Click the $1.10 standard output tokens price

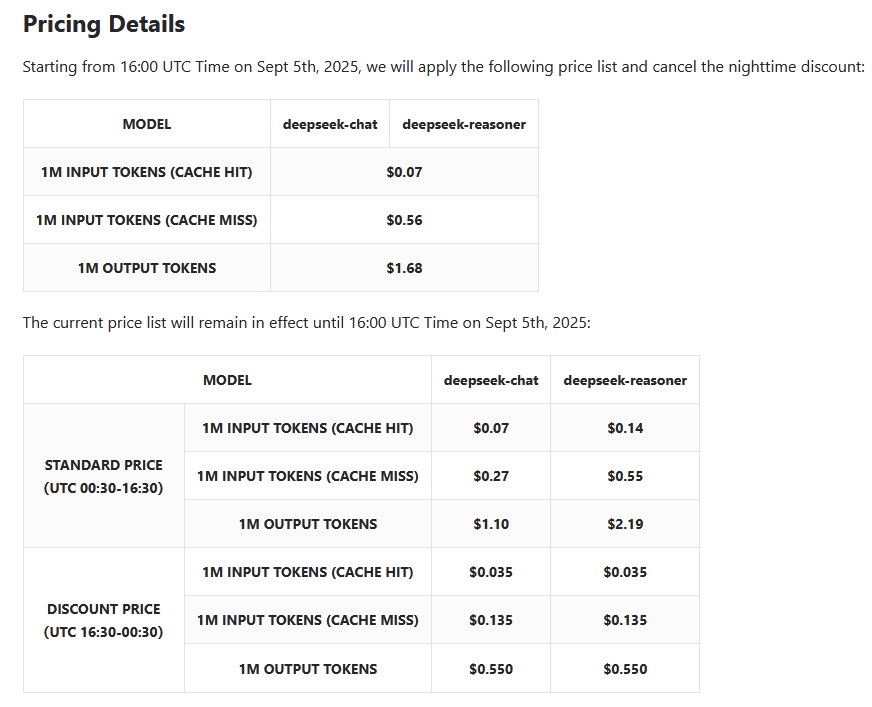(x=491, y=524)
